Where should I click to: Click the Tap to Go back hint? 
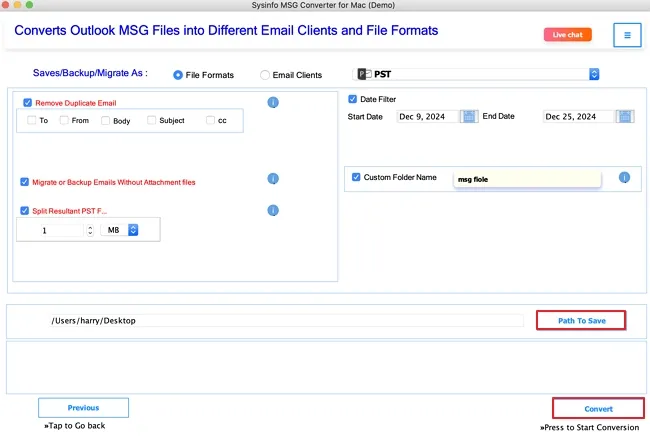click(x=75, y=426)
